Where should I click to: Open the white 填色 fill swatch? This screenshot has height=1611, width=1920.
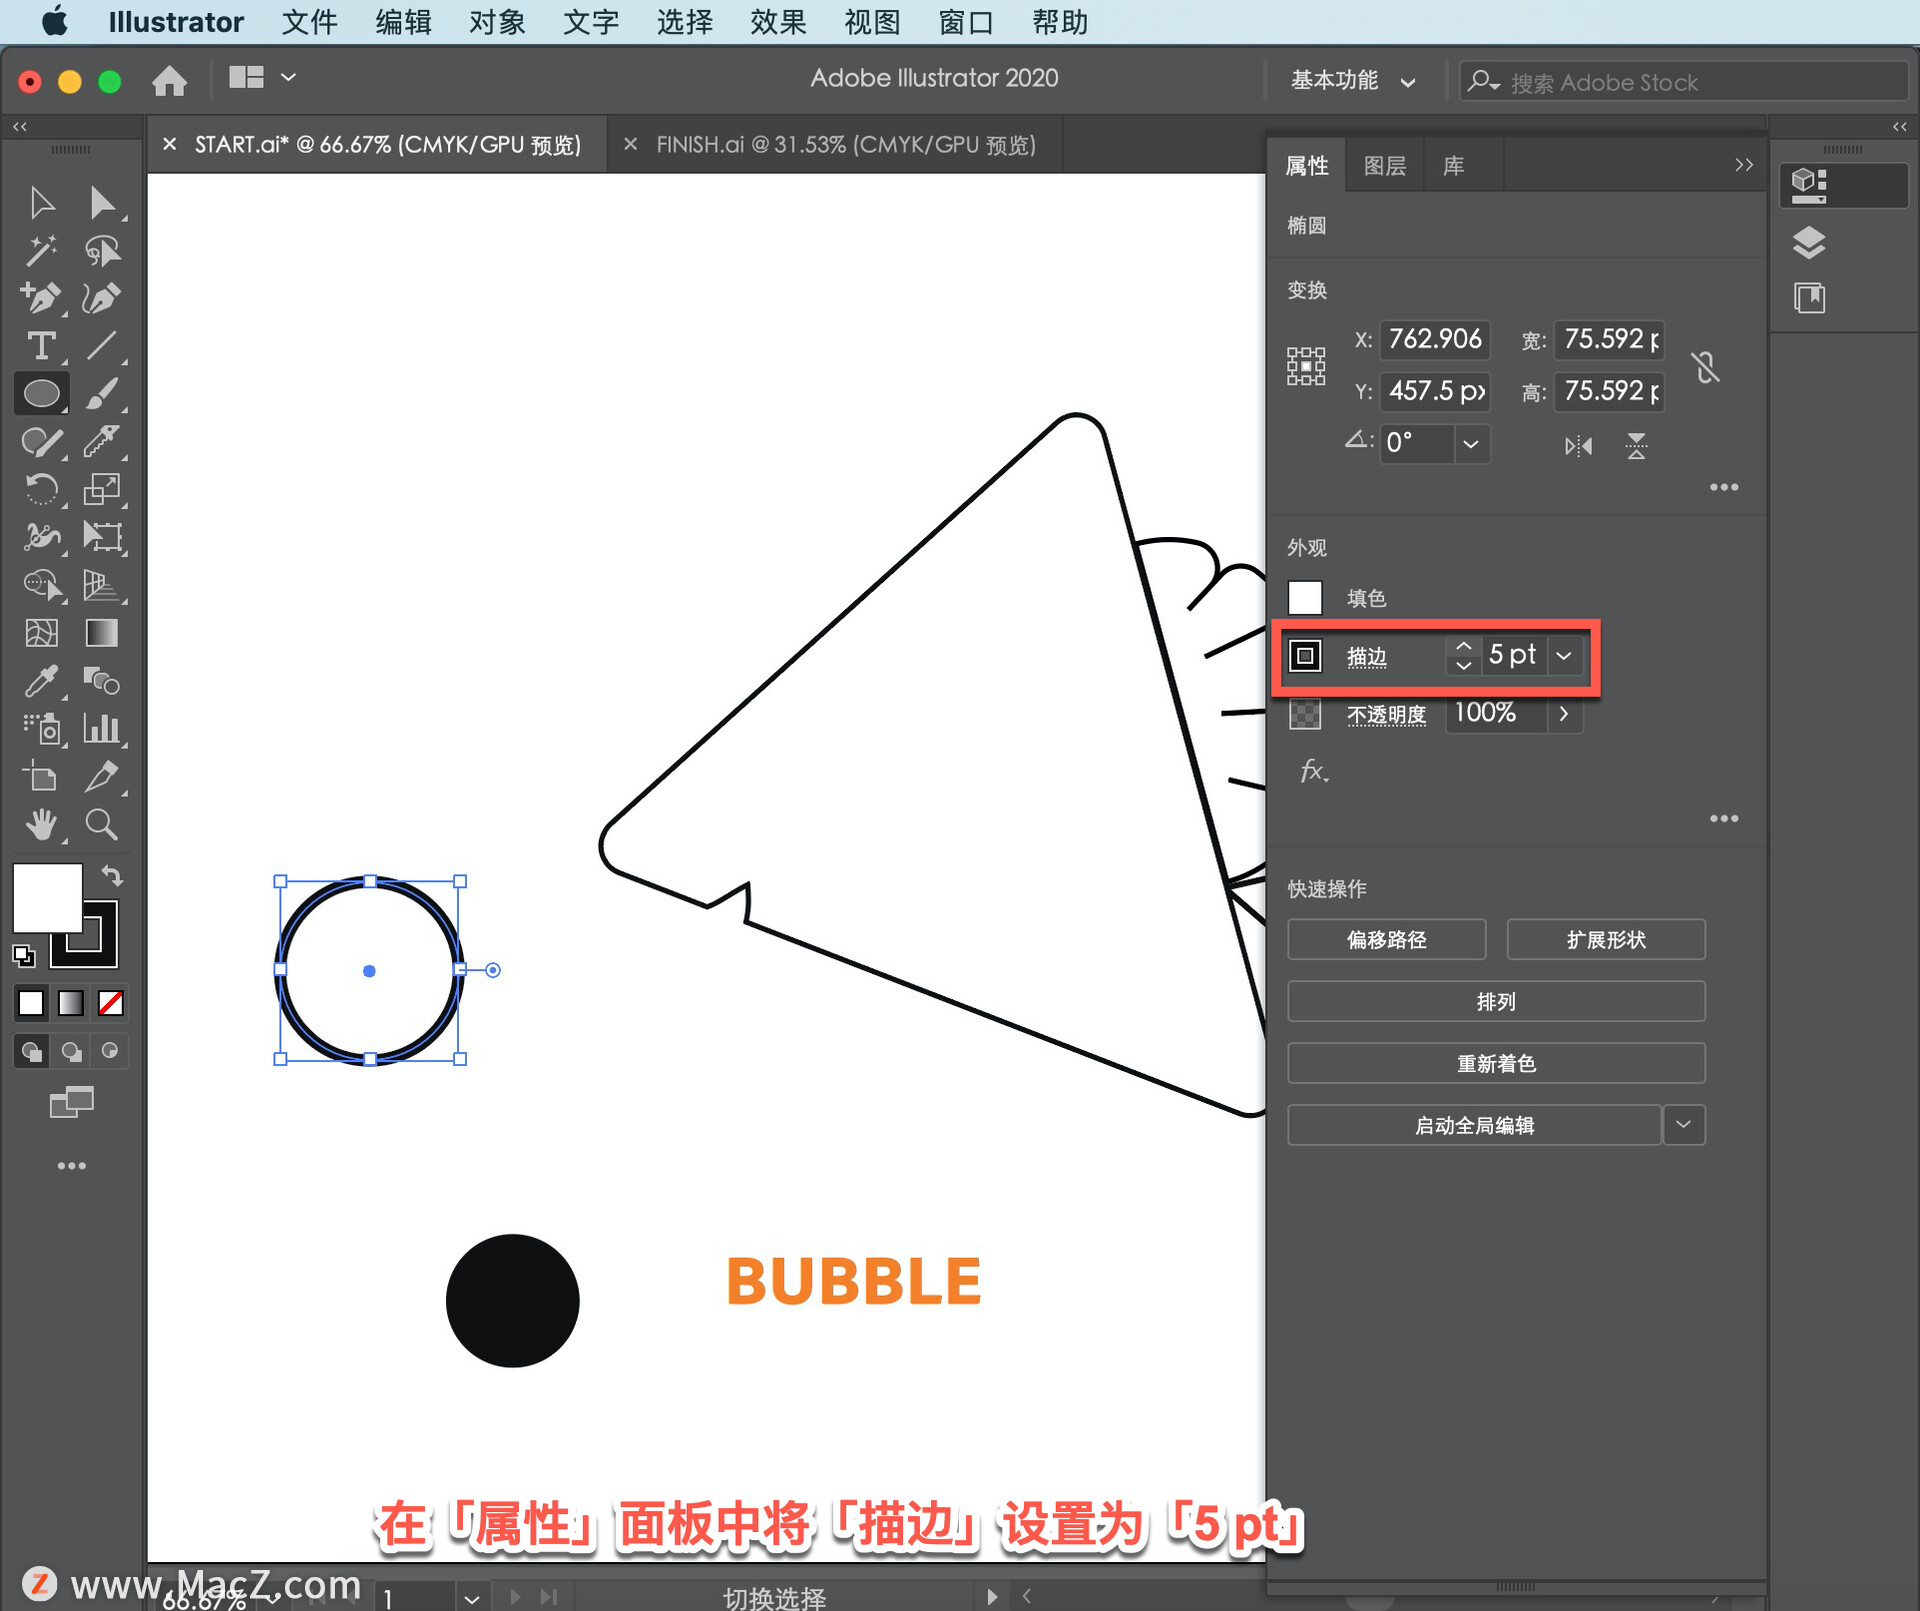point(1305,598)
